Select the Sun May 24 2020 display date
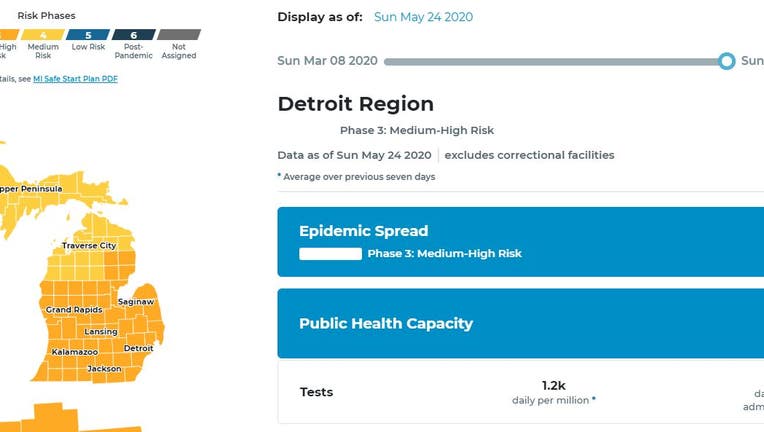Viewport: 764px width, 432px height. [423, 17]
